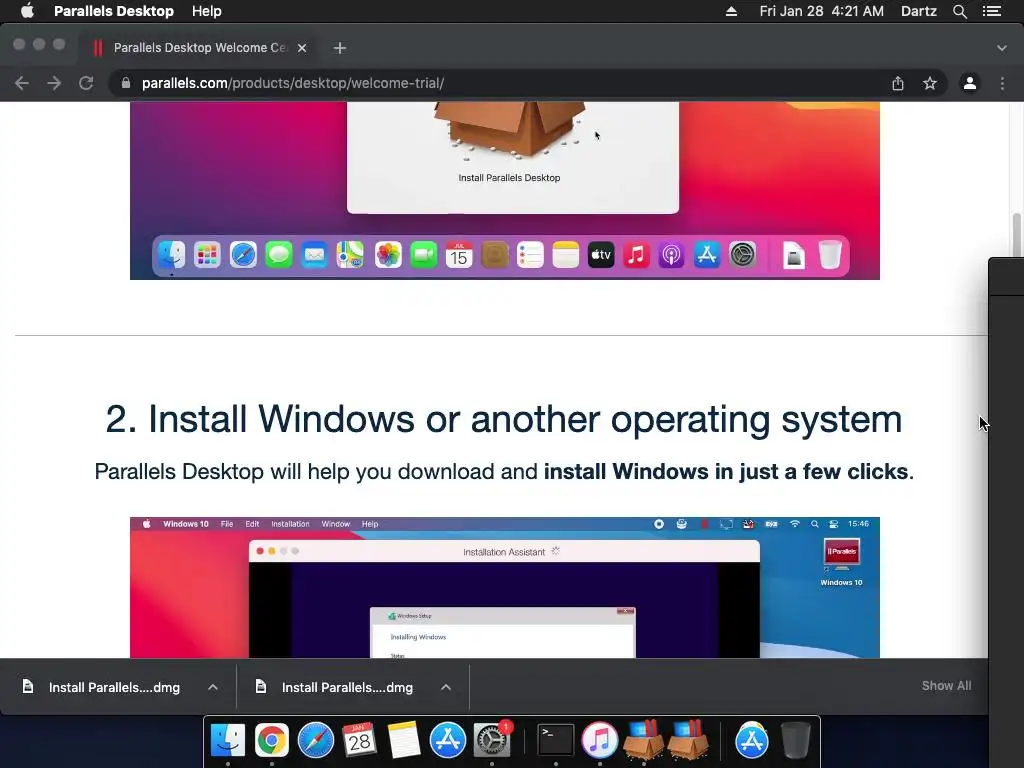The width and height of the screenshot is (1024, 768).
Task: Open the Chrome three-dot menu
Action: 1002,83
